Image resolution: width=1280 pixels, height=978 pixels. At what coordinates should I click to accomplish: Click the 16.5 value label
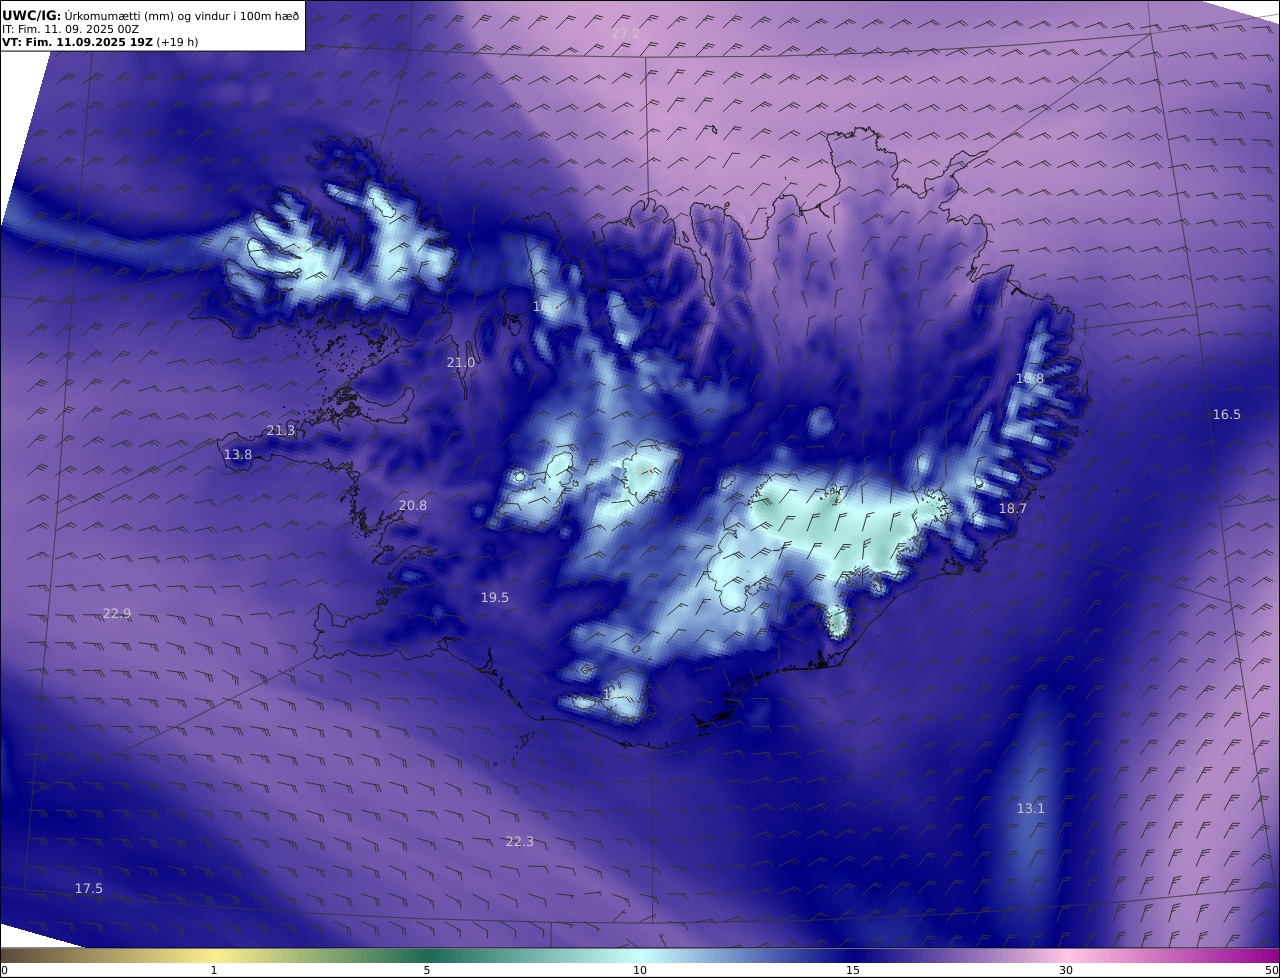(1227, 414)
